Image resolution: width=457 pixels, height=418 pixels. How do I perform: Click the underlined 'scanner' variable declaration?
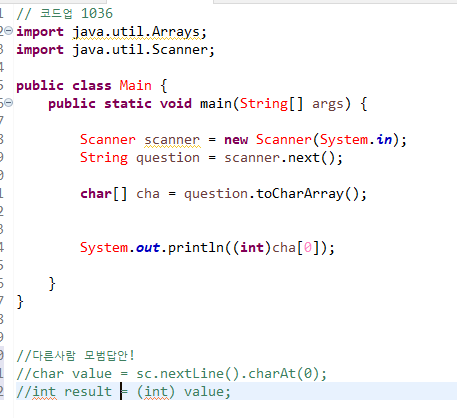coord(172,140)
